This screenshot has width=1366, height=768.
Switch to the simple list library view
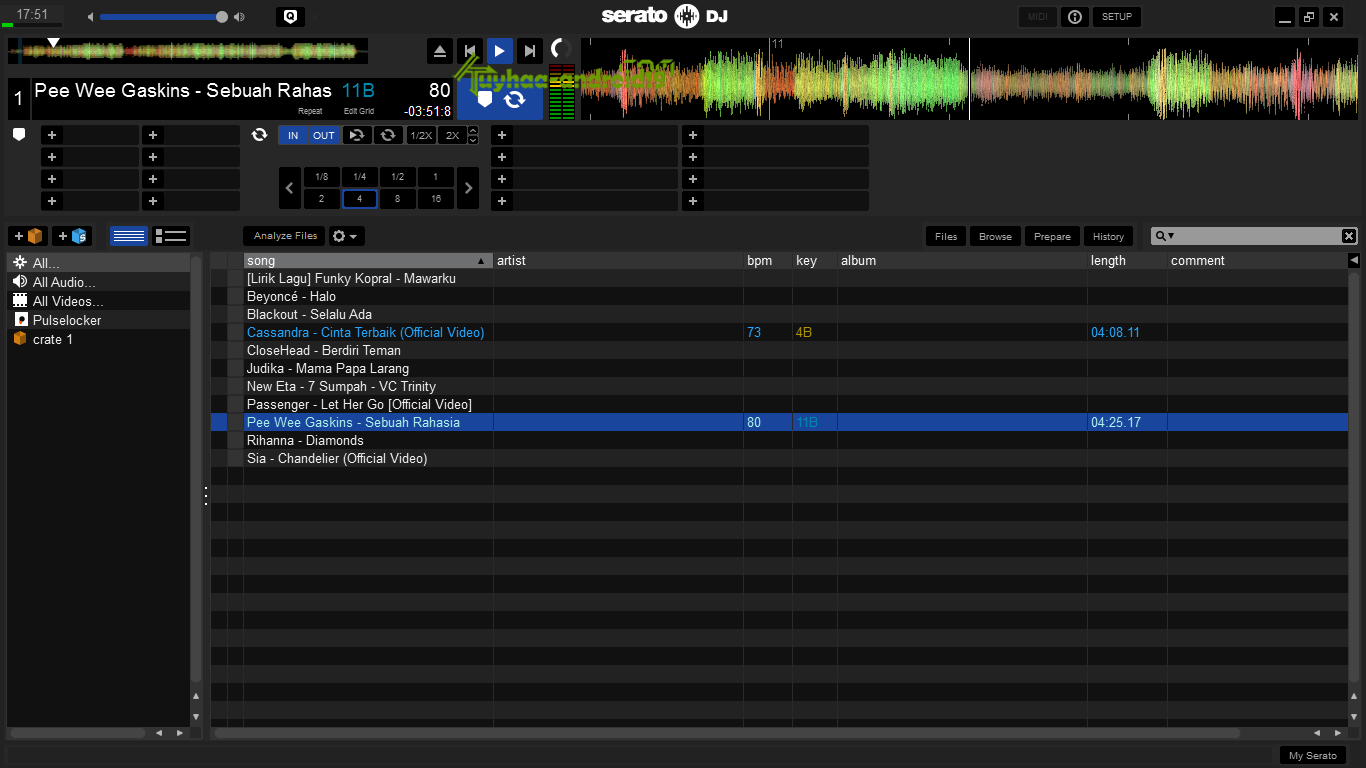pyautogui.click(x=129, y=236)
